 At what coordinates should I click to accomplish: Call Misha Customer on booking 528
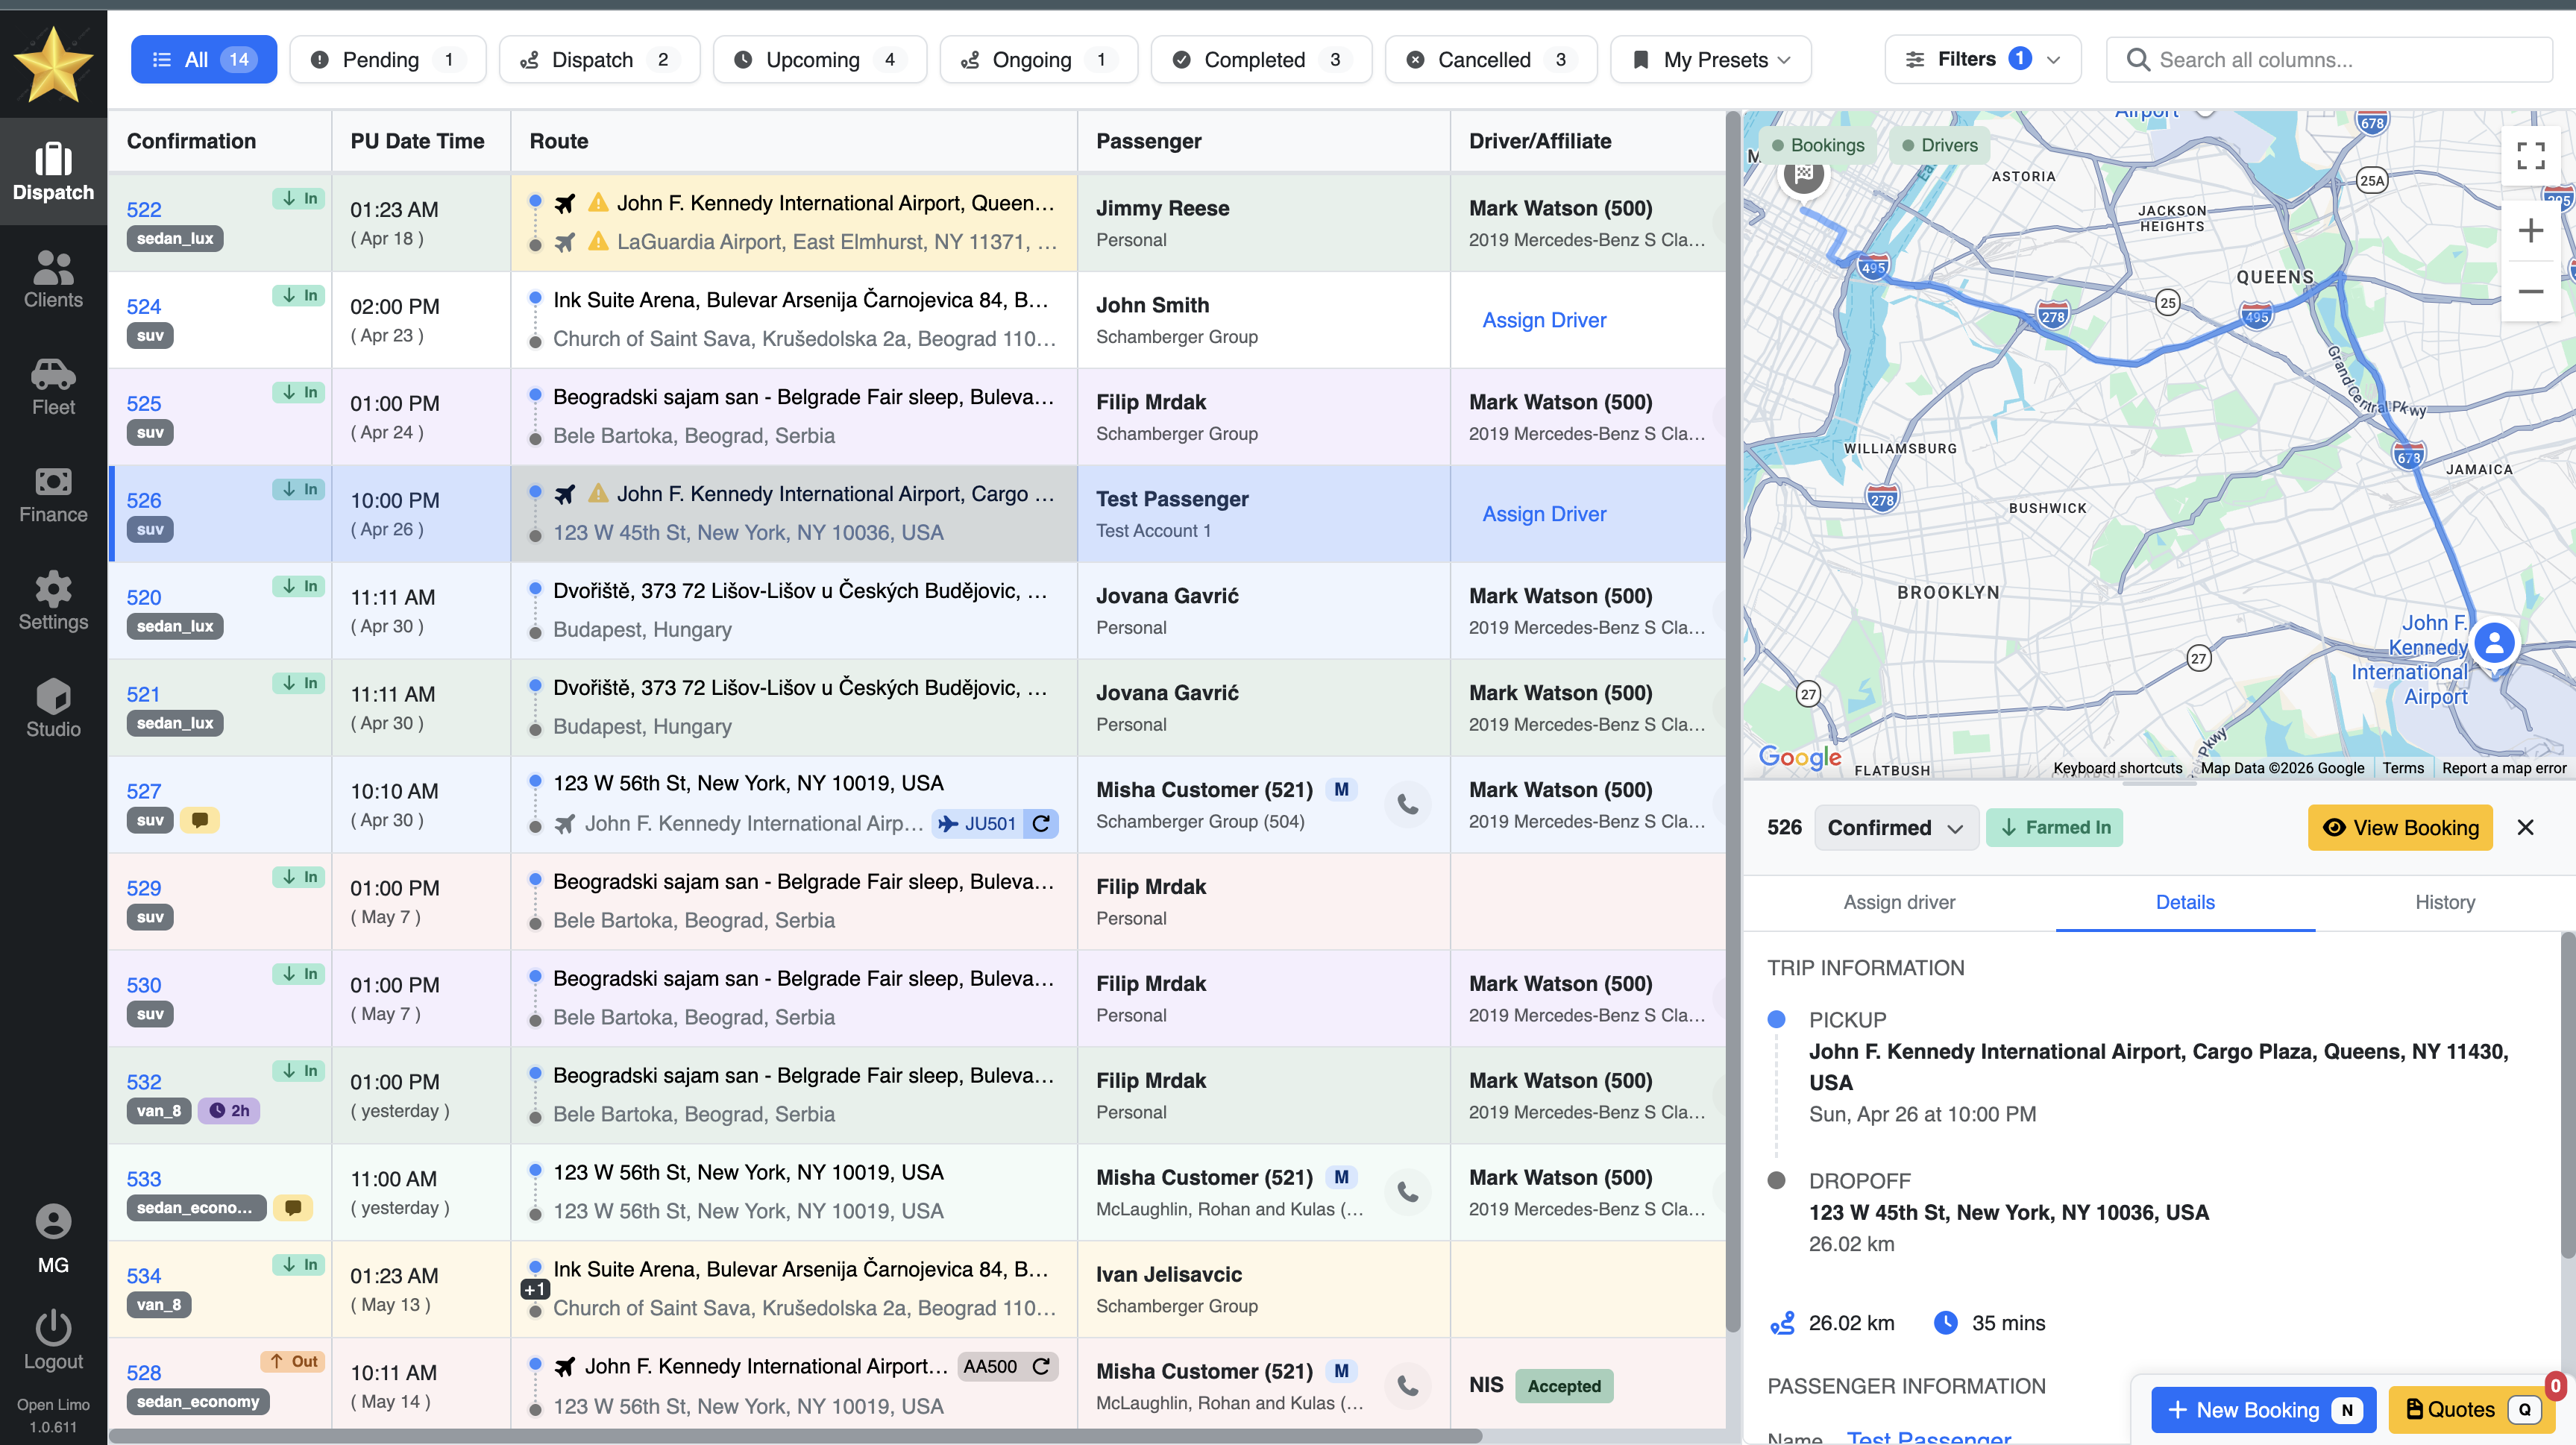pos(1407,1386)
